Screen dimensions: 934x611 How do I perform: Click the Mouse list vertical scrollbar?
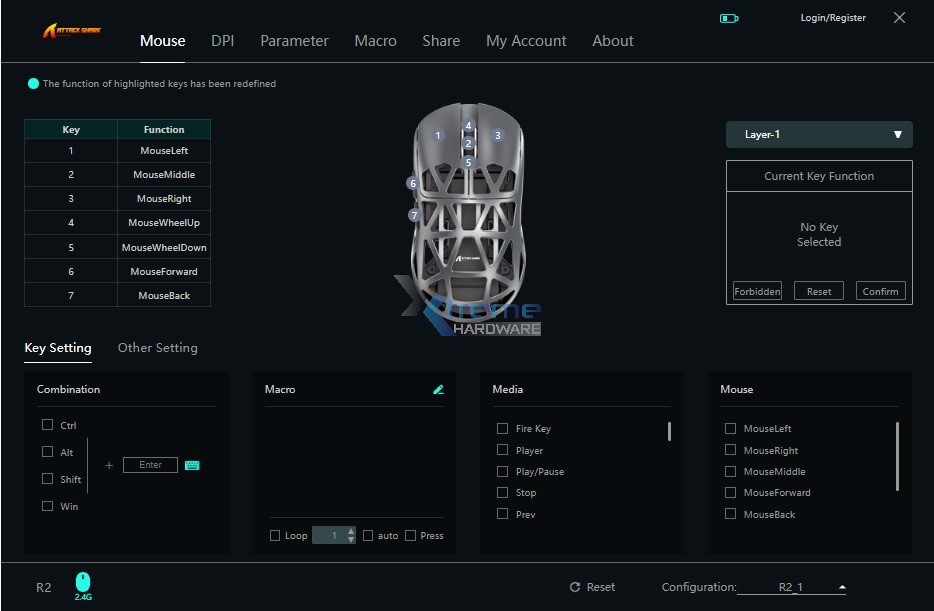(x=897, y=456)
